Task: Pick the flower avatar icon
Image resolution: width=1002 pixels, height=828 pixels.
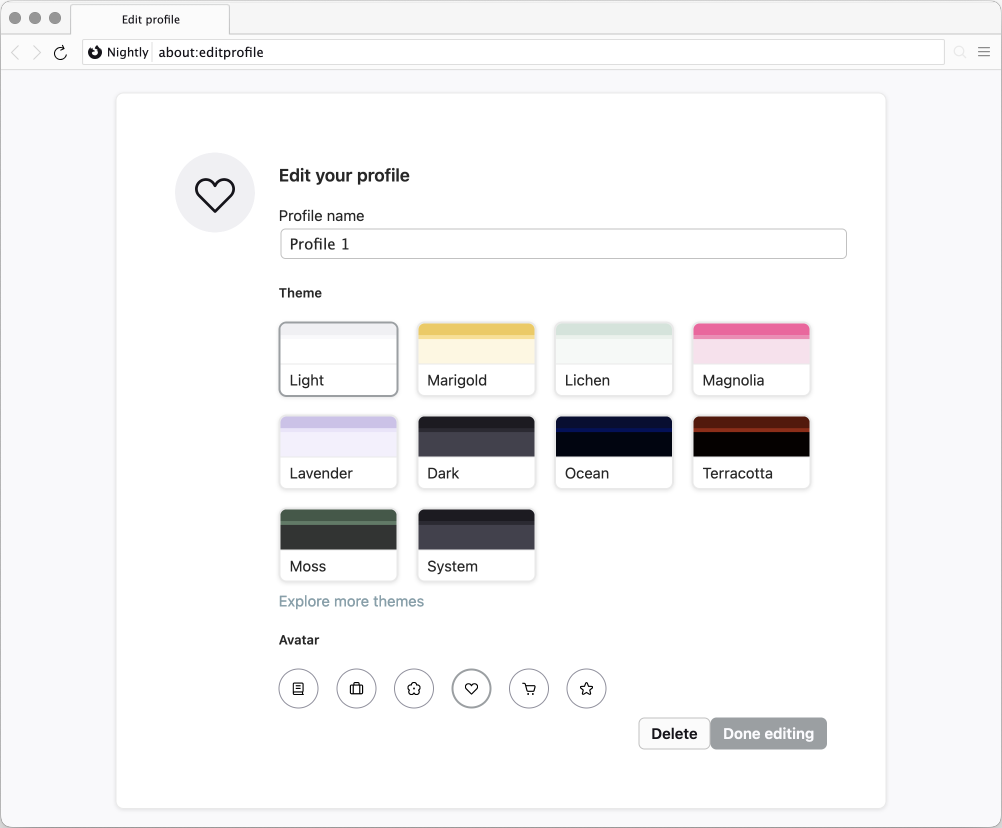Action: (x=414, y=688)
